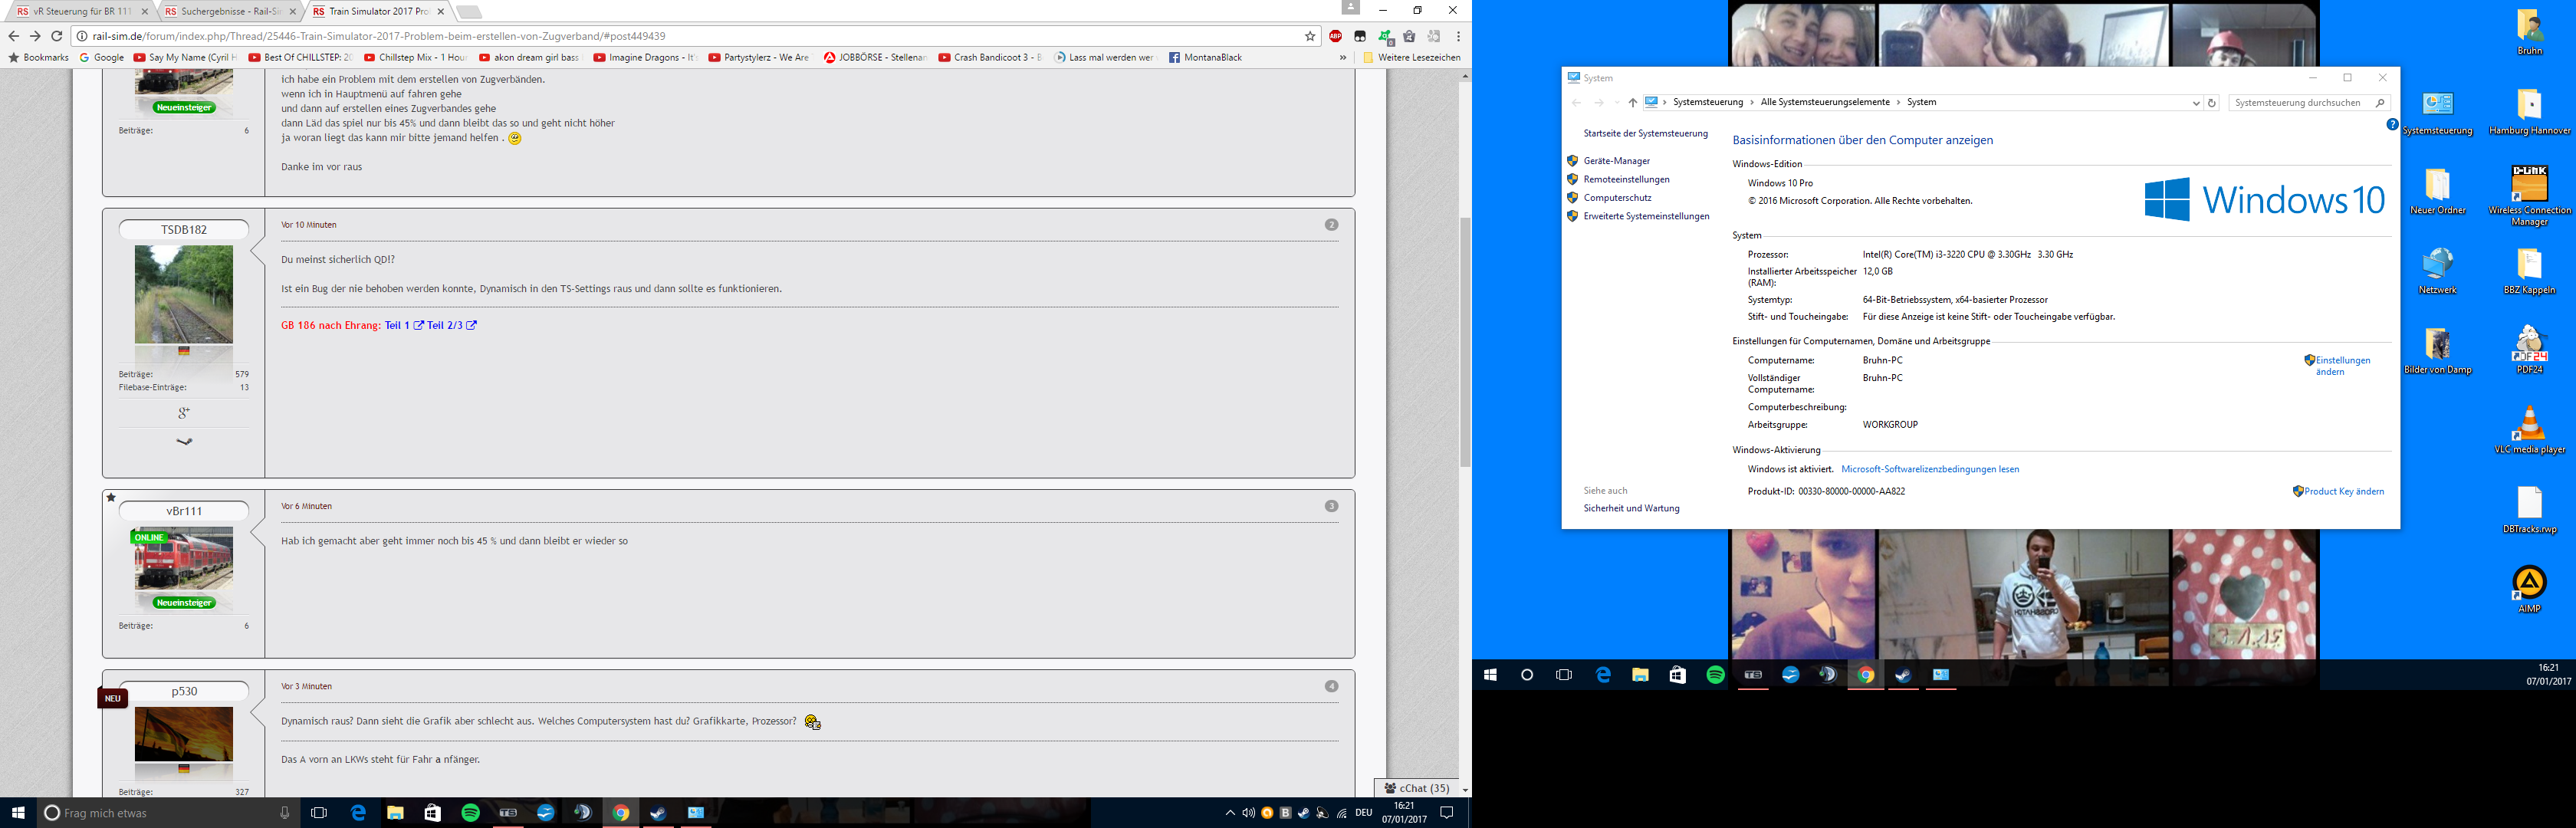Refresh the Systemsteuerung address bar

[x=2211, y=103]
